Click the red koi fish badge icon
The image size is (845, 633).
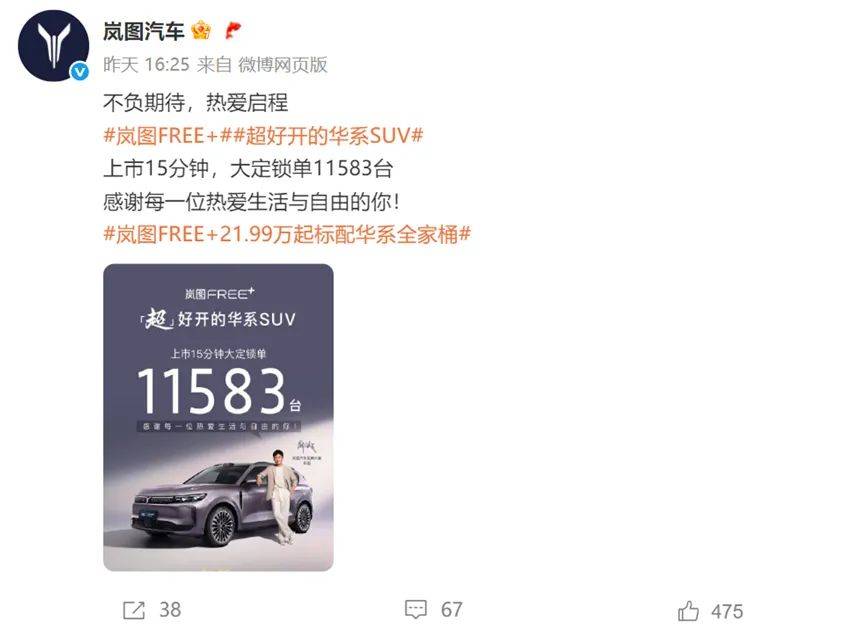pyautogui.click(x=233, y=30)
